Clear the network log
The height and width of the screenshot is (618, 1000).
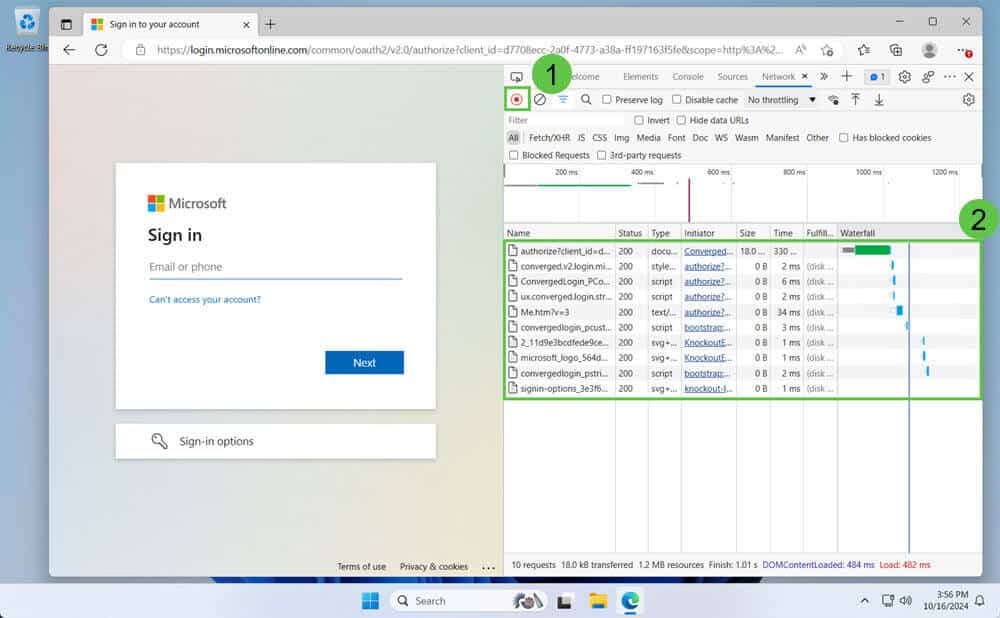coord(540,99)
